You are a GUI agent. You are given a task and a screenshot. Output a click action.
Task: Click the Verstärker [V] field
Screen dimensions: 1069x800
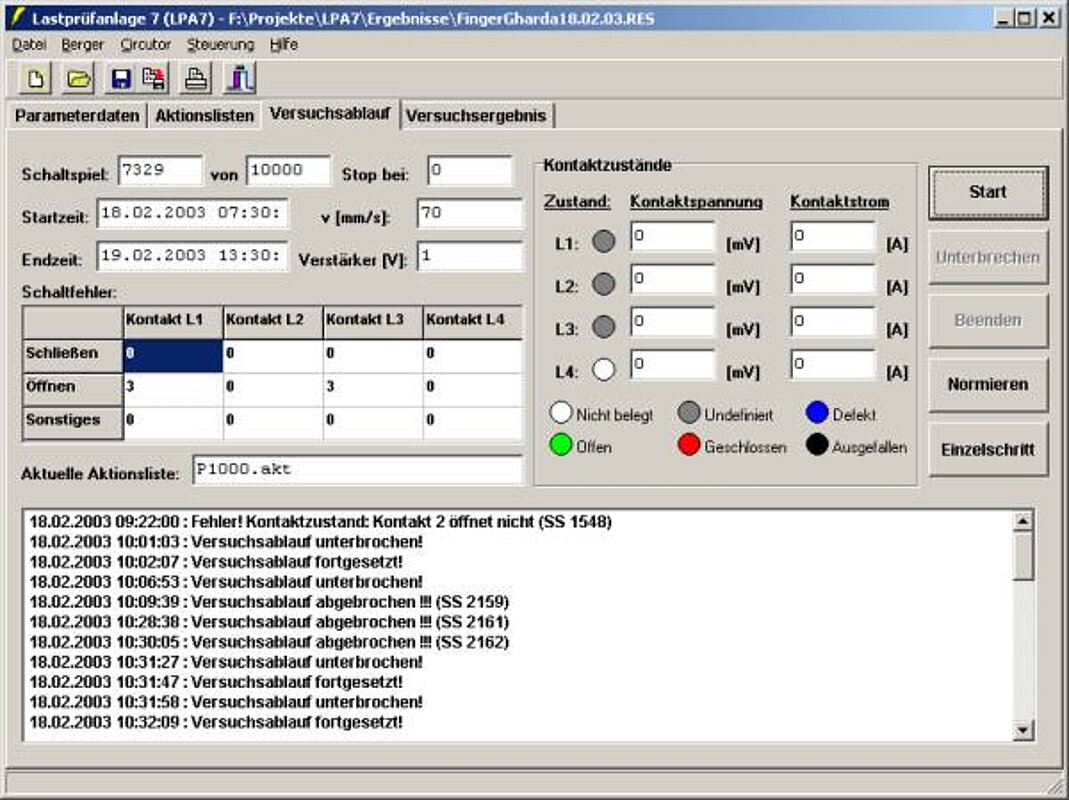pyautogui.click(x=470, y=256)
